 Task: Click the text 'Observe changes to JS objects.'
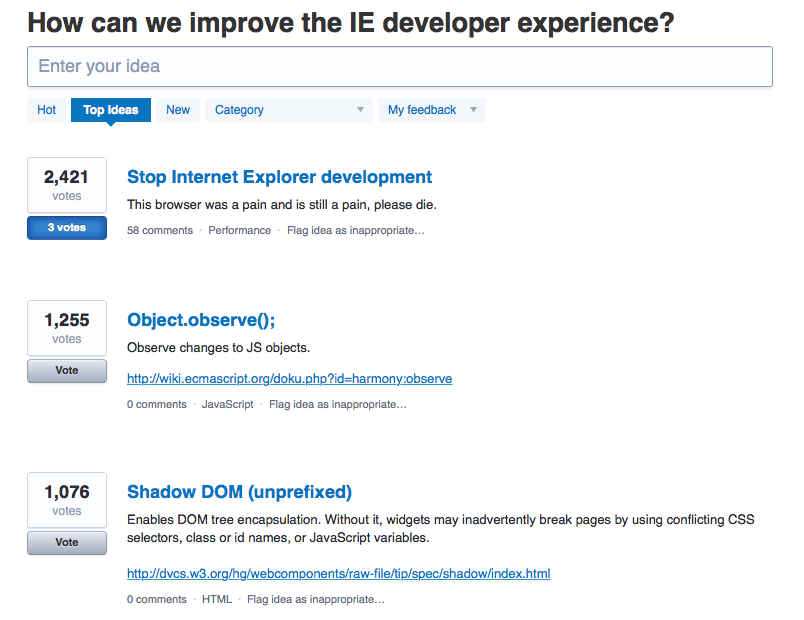(218, 348)
